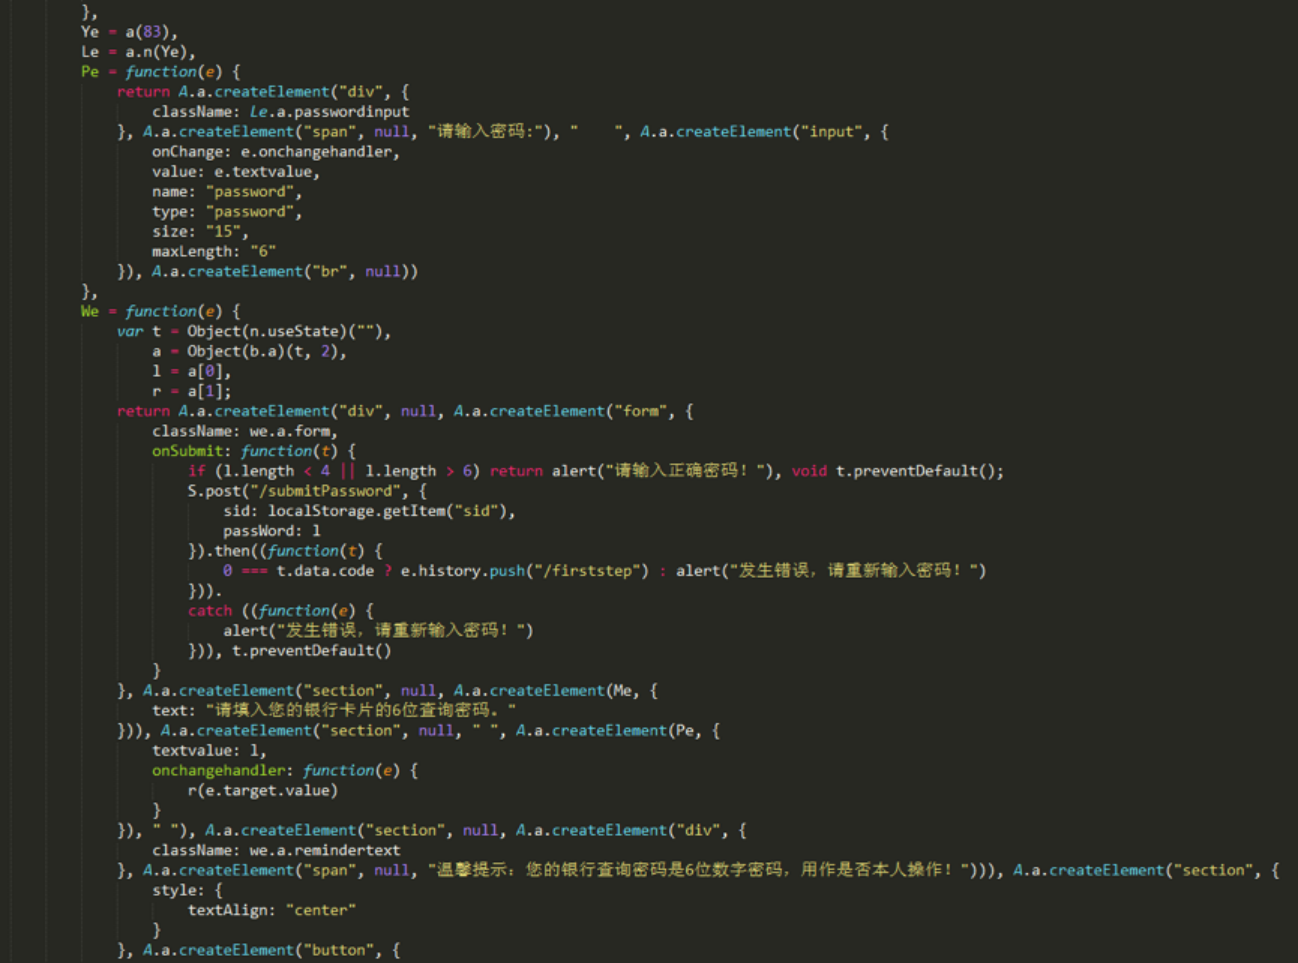
Task: Click 'onChange: e.onchangehandler,' line
Action: coord(276,152)
